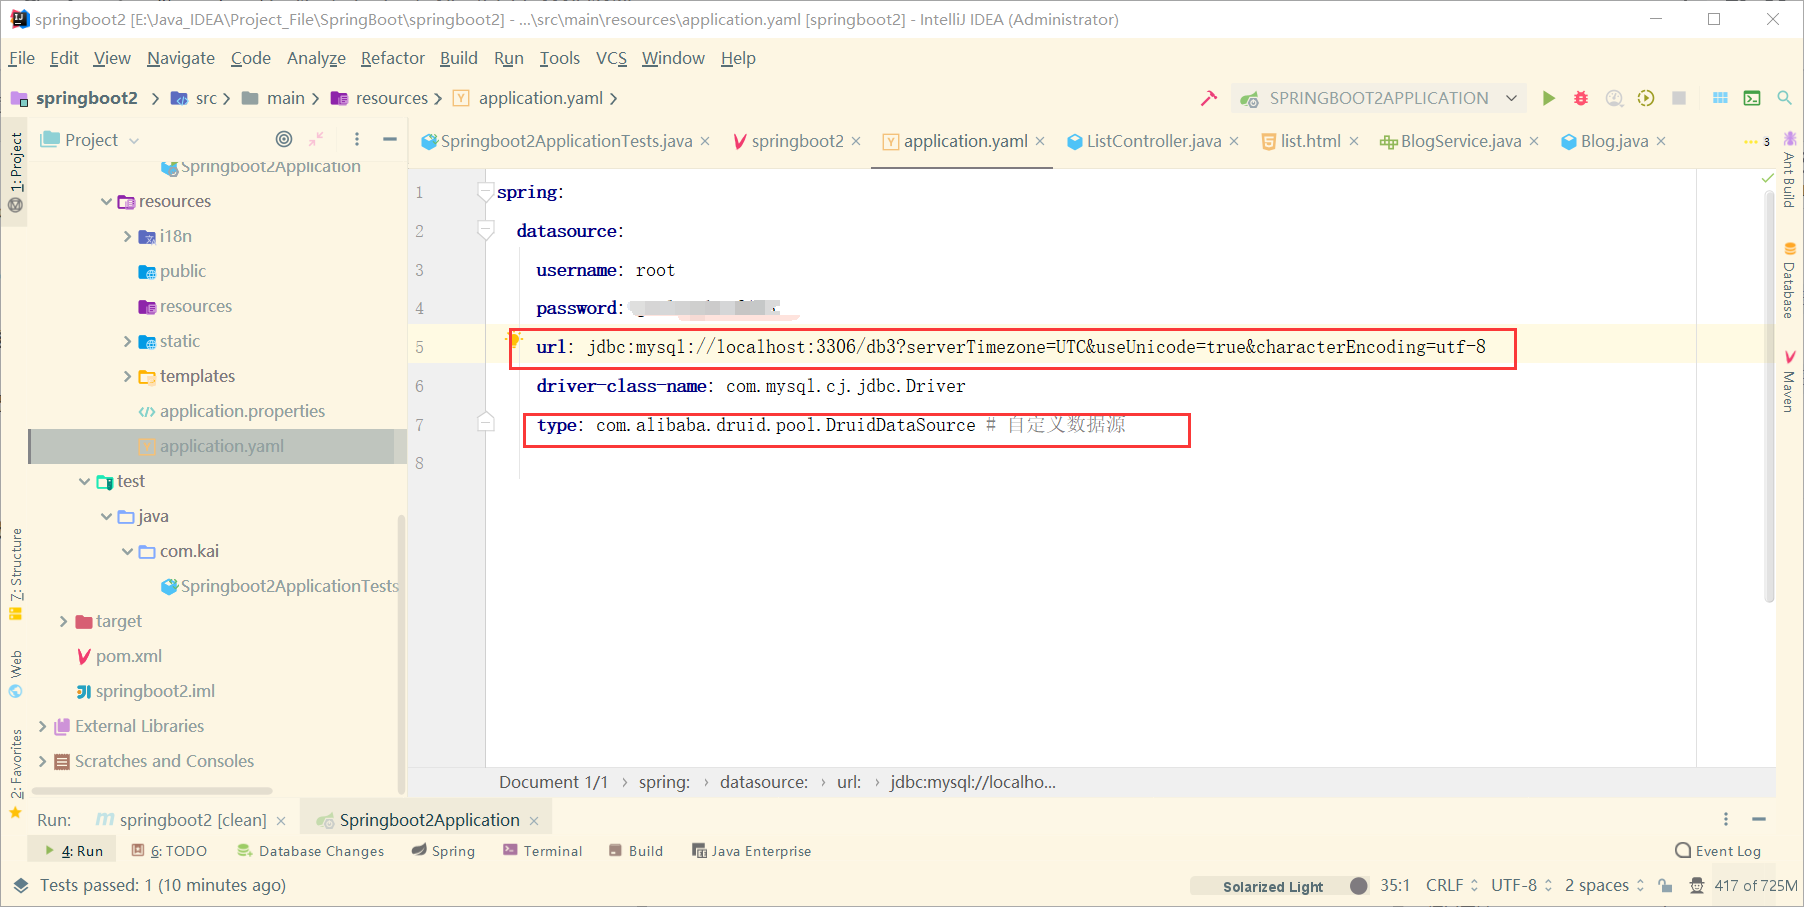Image resolution: width=1804 pixels, height=907 pixels.
Task: Open the Refactor menu
Action: pos(393,58)
